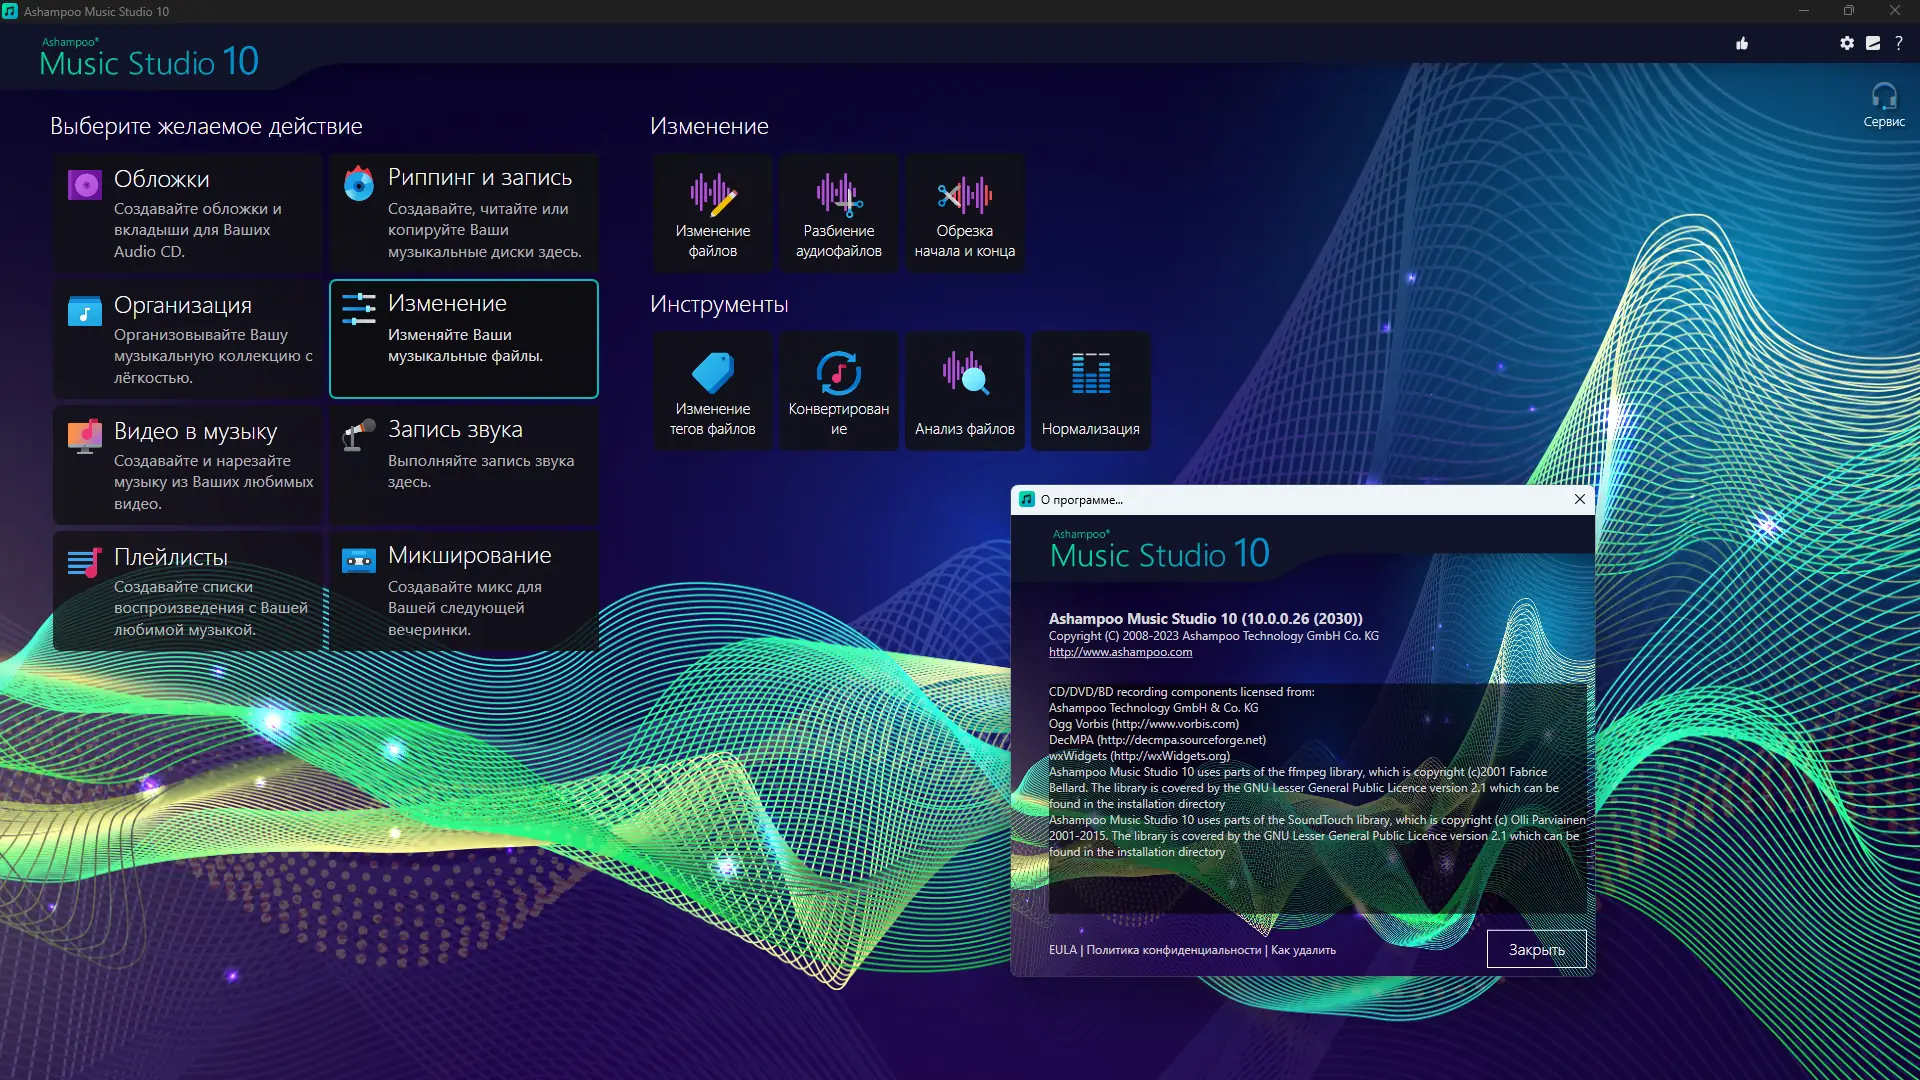Open the Обложки cover creator tile
Image resolution: width=1920 pixels, height=1080 pixels.
[188, 213]
